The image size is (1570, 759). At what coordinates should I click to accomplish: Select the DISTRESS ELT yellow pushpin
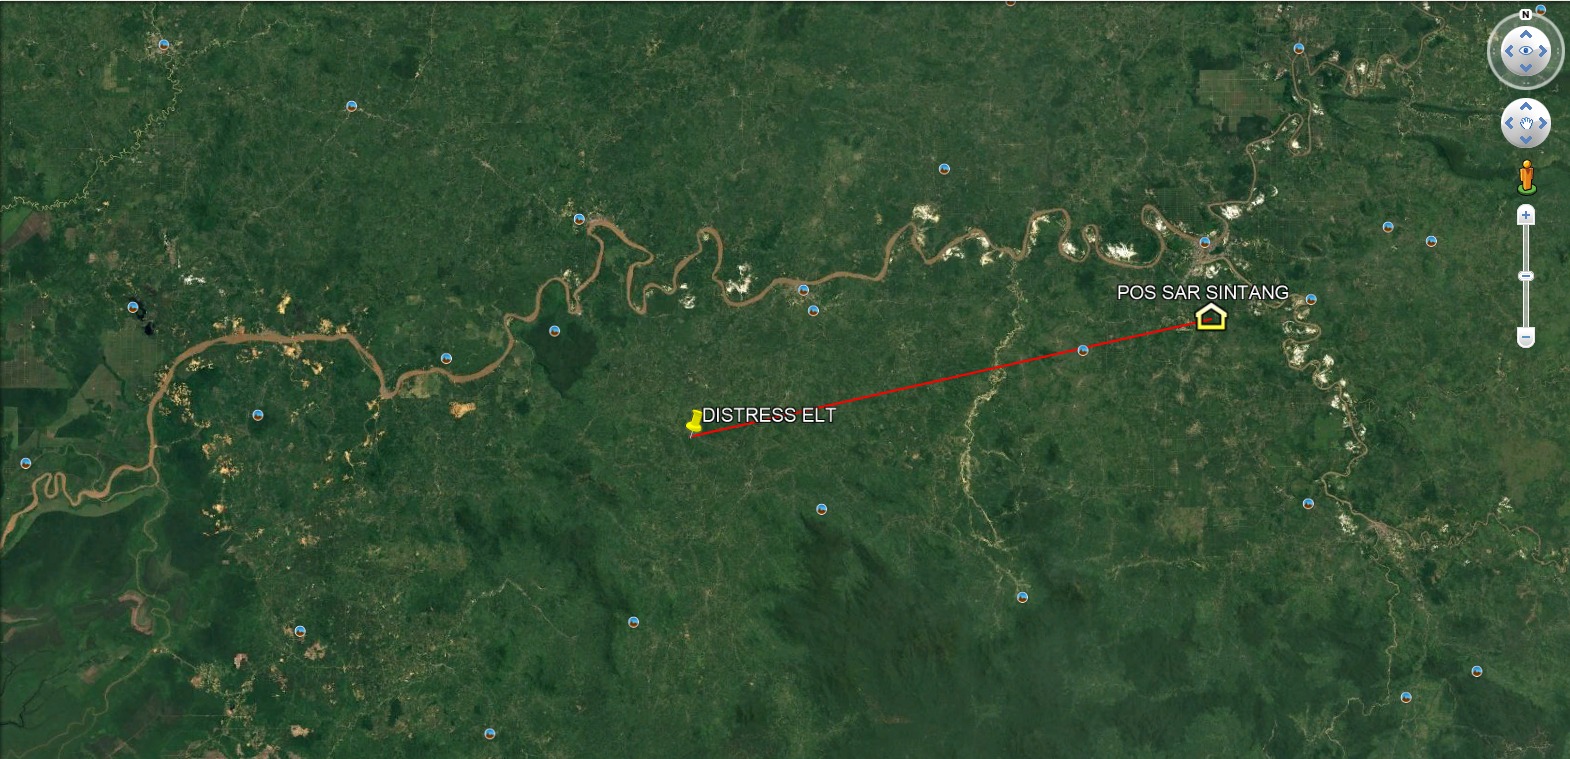point(694,422)
